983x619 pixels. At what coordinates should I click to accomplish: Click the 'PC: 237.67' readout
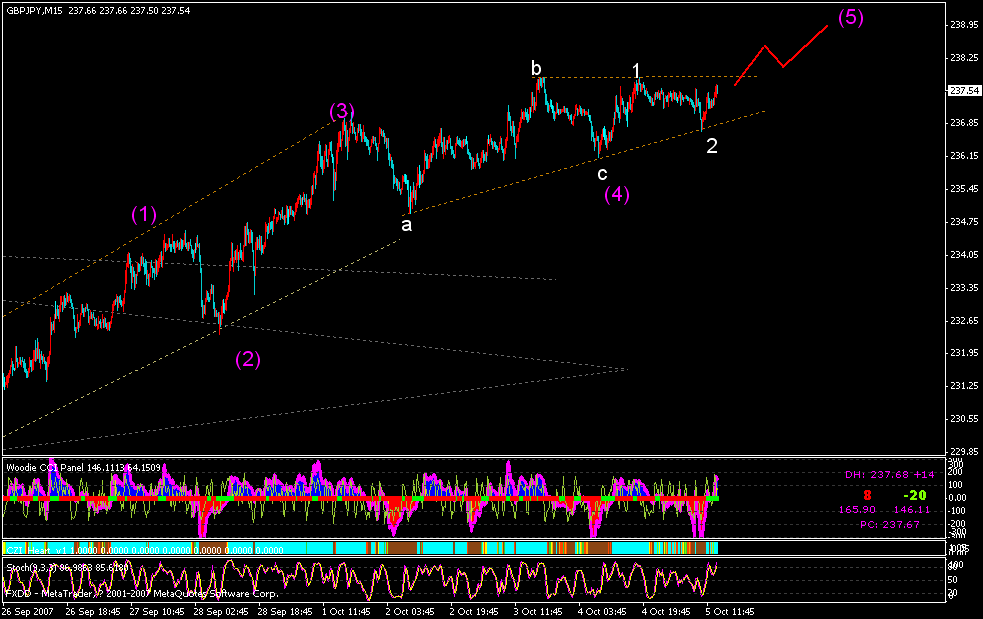coord(890,524)
